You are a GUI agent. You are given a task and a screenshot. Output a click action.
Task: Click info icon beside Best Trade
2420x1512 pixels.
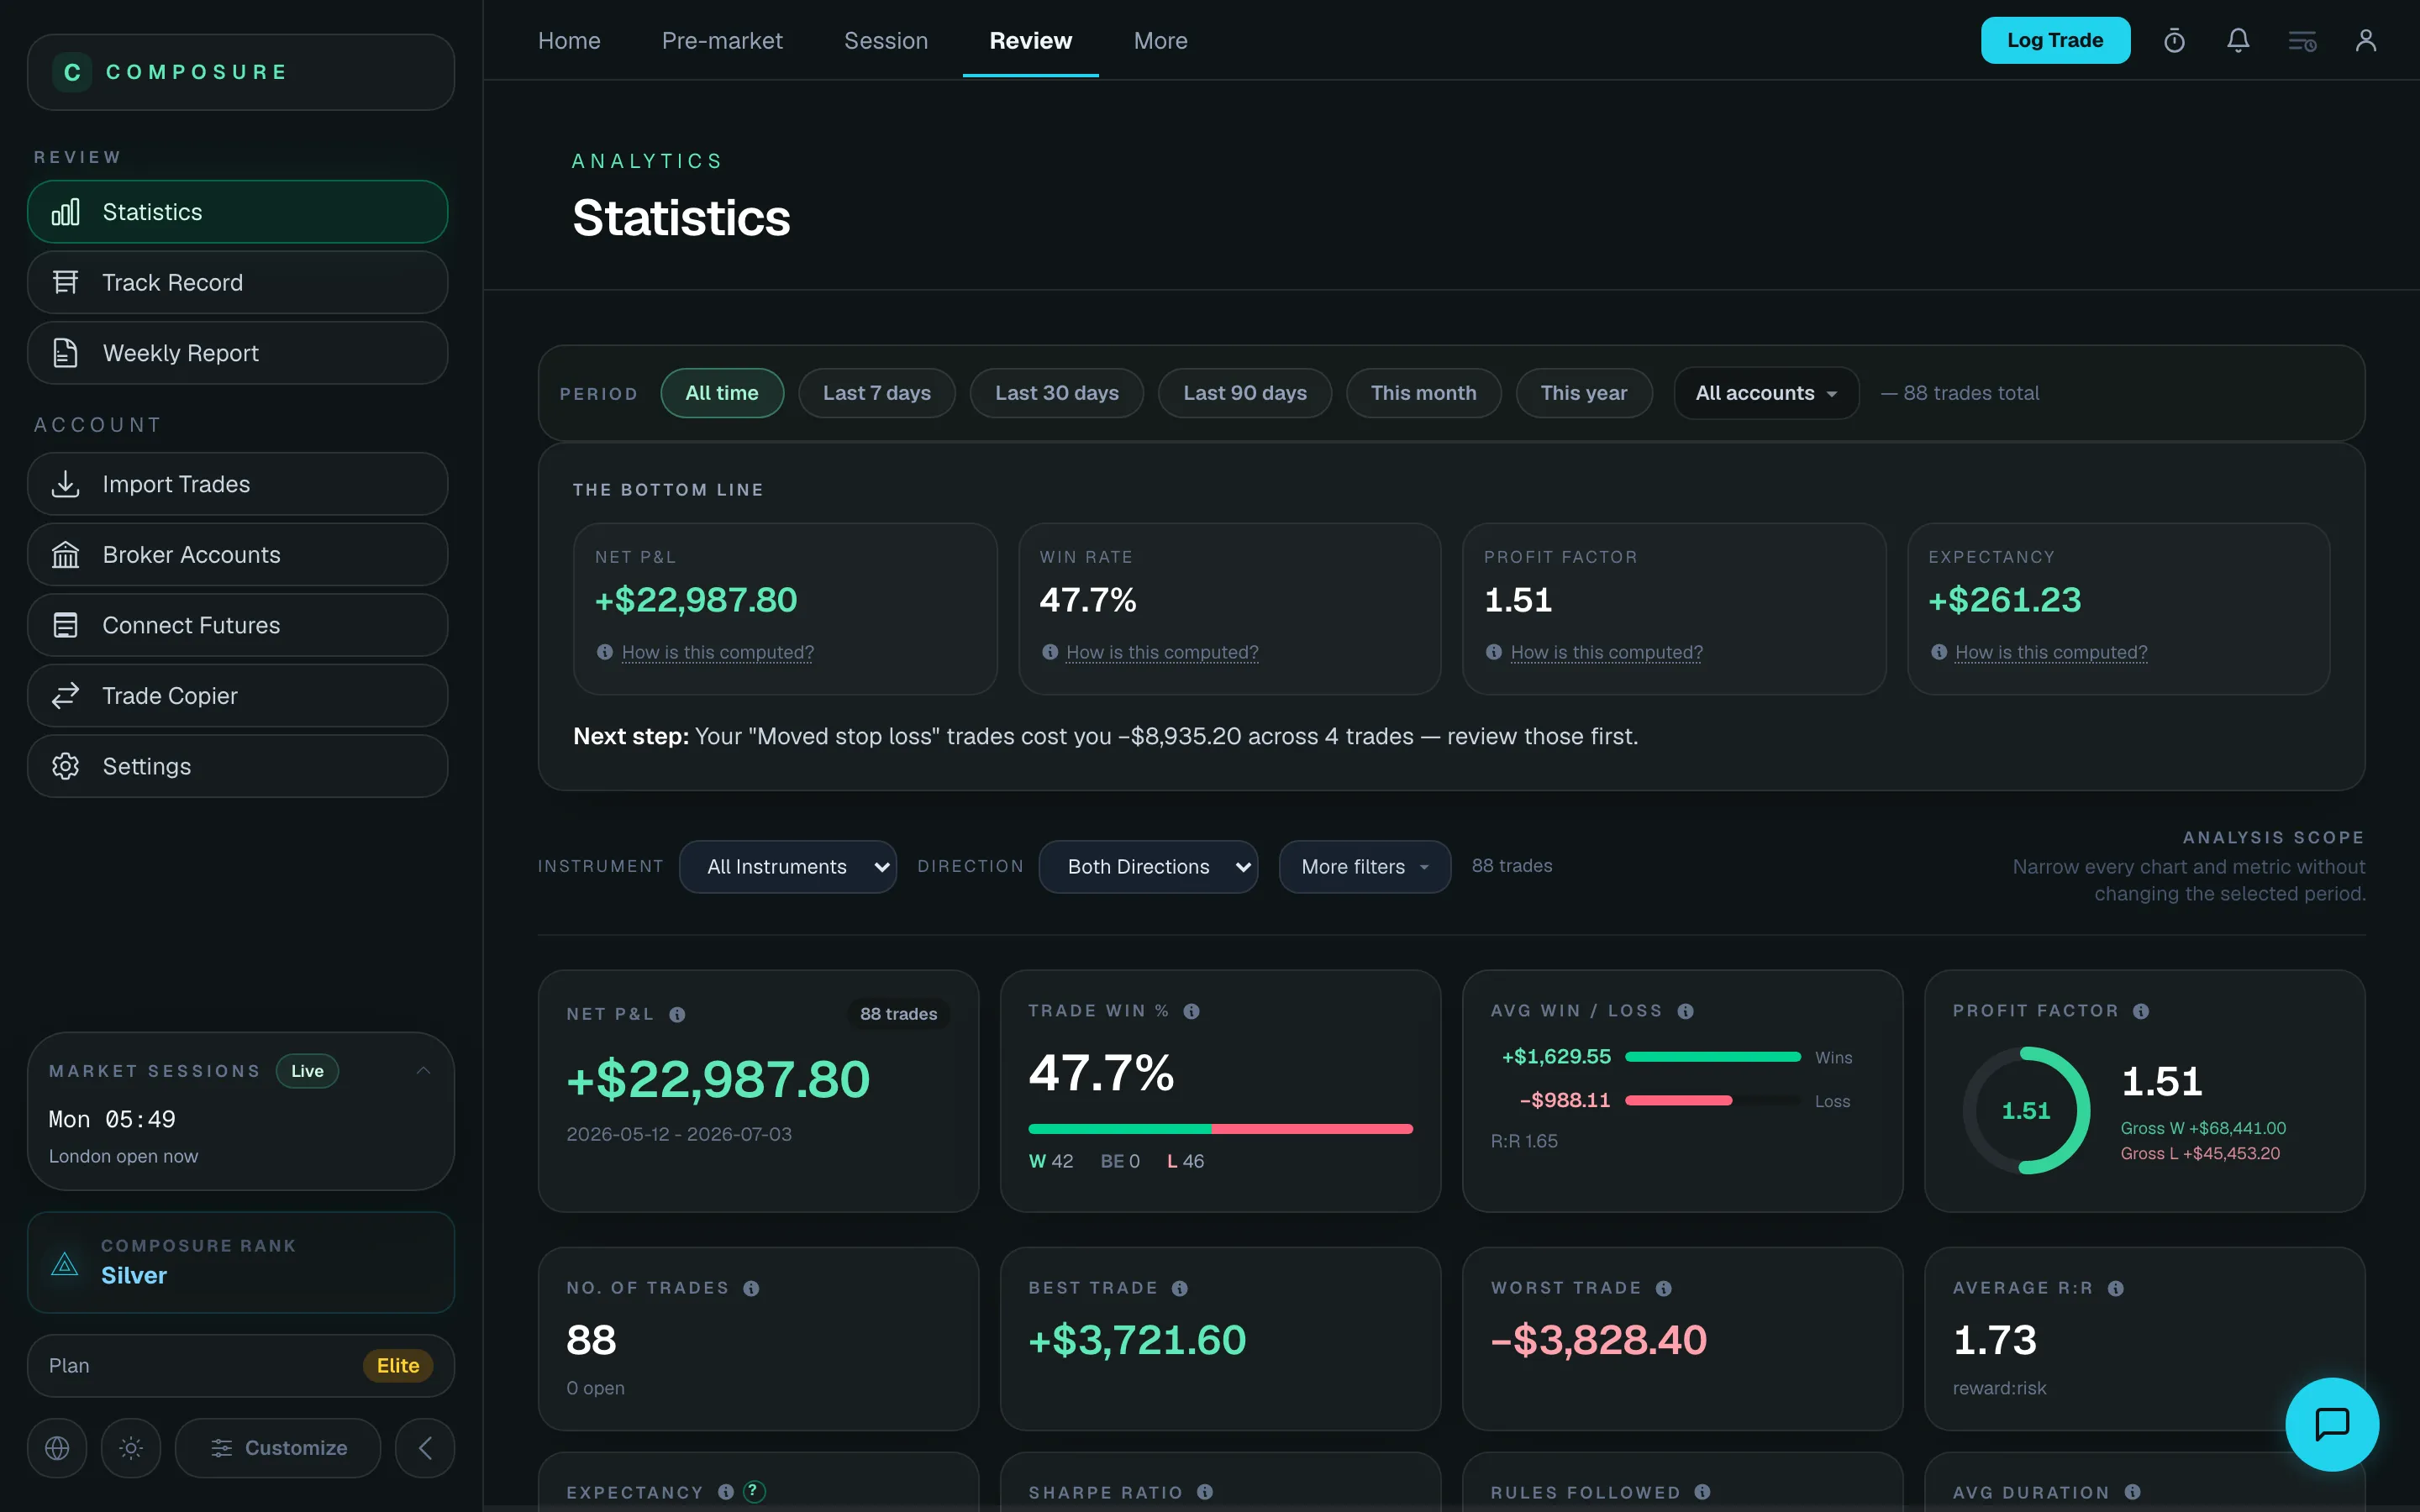click(1179, 1288)
